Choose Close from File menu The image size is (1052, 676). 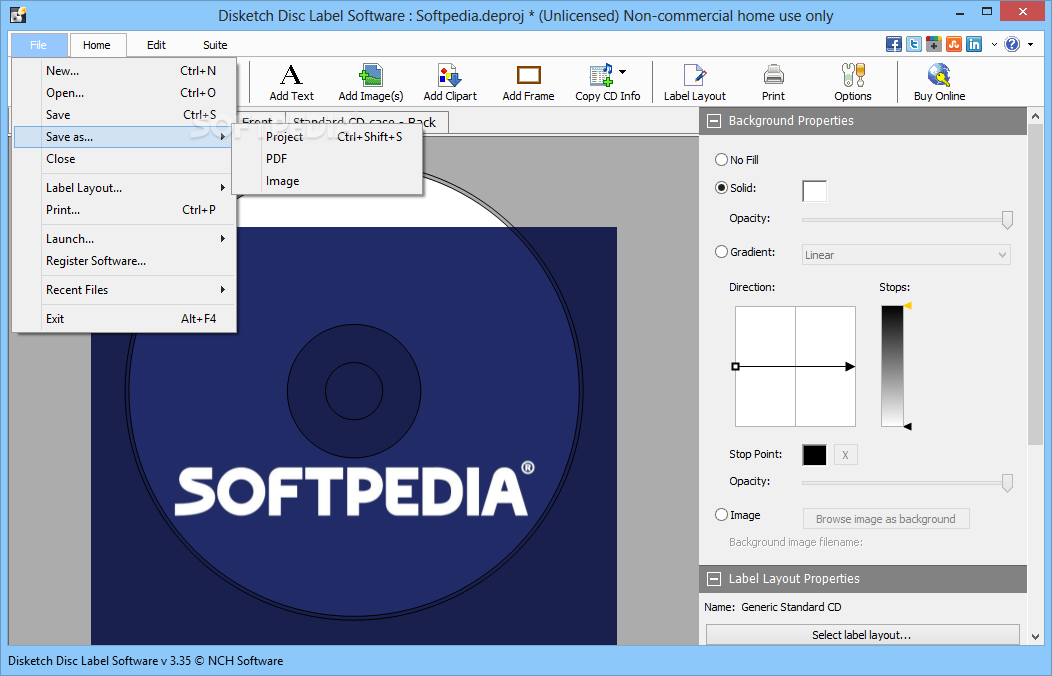point(125,159)
